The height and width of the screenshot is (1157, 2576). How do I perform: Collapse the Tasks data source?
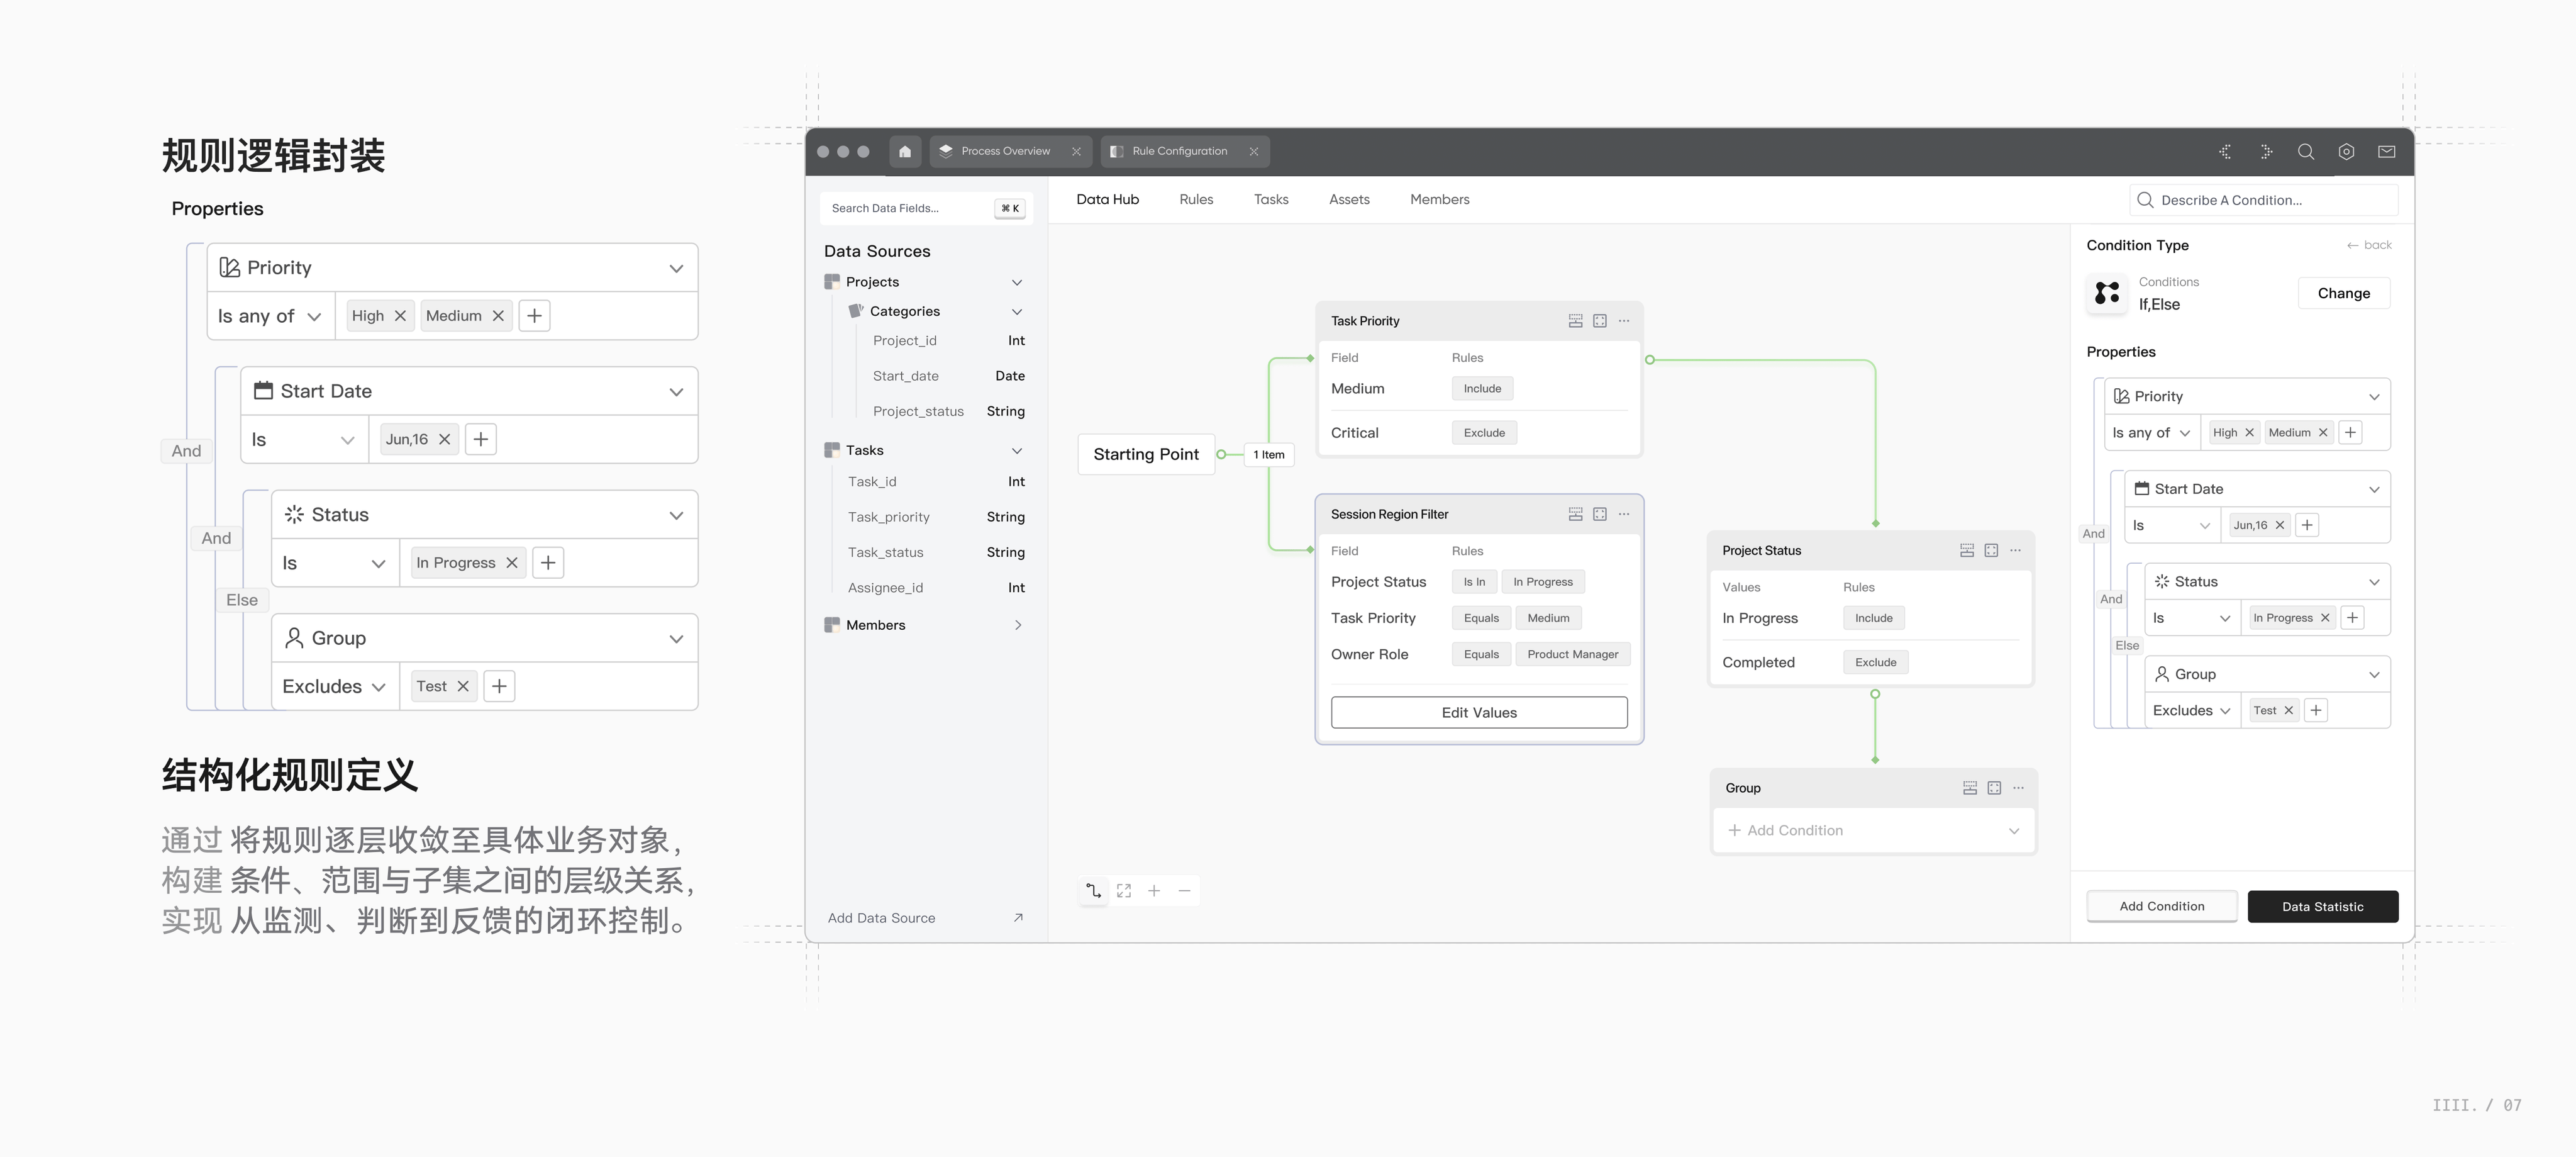(x=1016, y=451)
